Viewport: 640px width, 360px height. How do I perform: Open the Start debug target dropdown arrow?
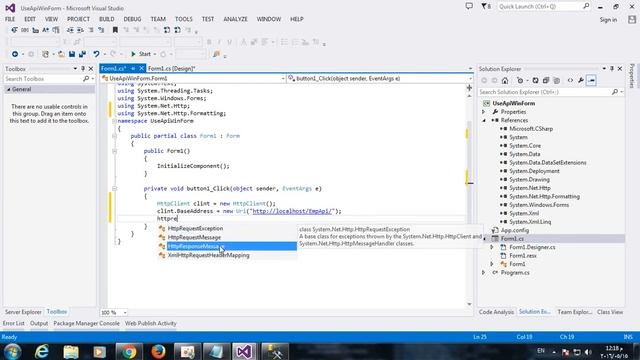155,54
